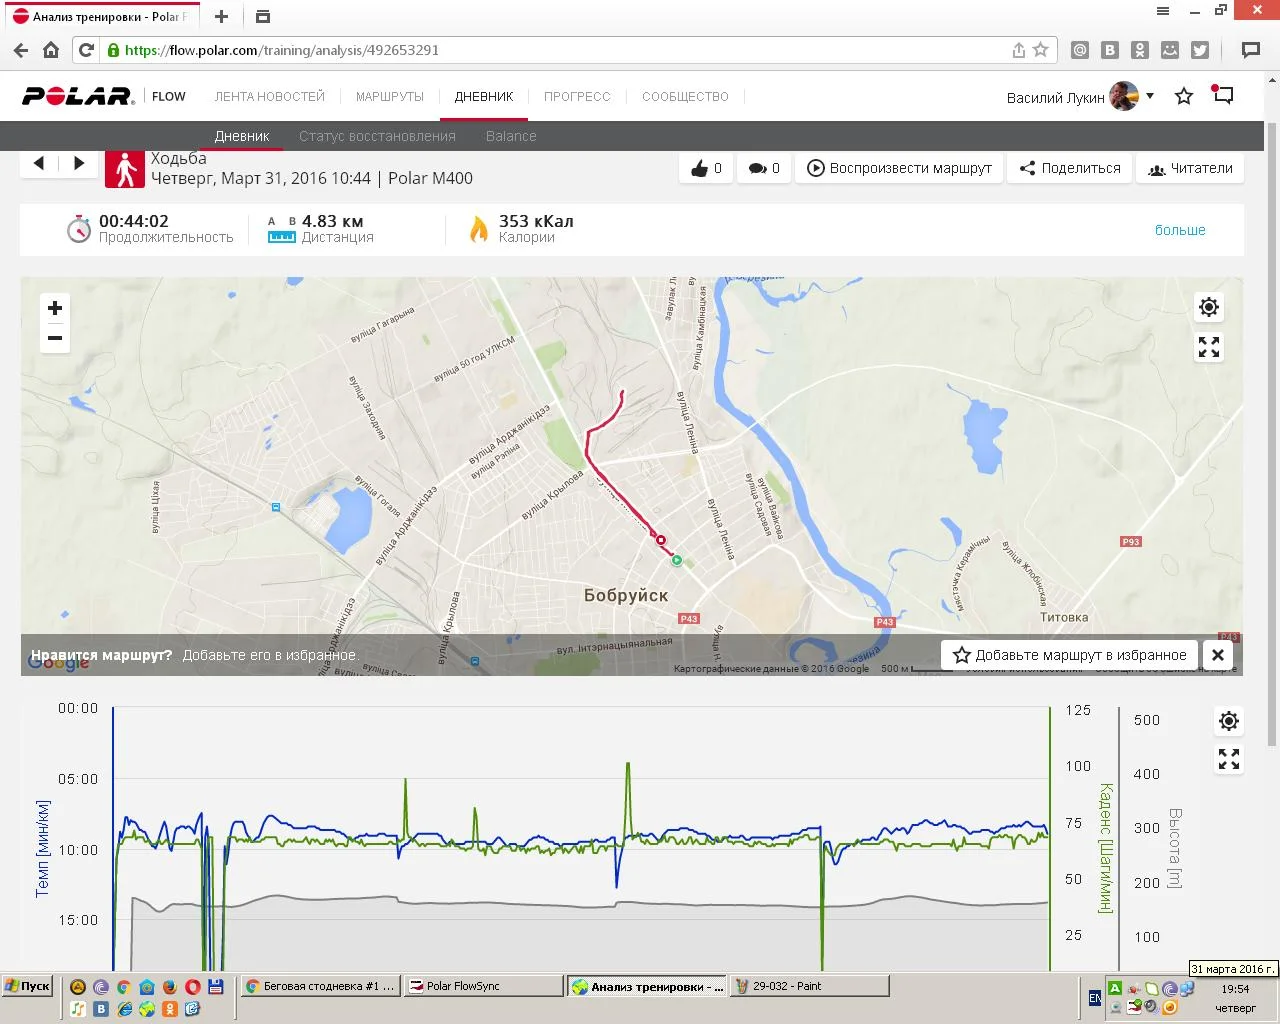The width and height of the screenshot is (1280, 1024).
Task: Click the Поделиться button
Action: pyautogui.click(x=1069, y=168)
